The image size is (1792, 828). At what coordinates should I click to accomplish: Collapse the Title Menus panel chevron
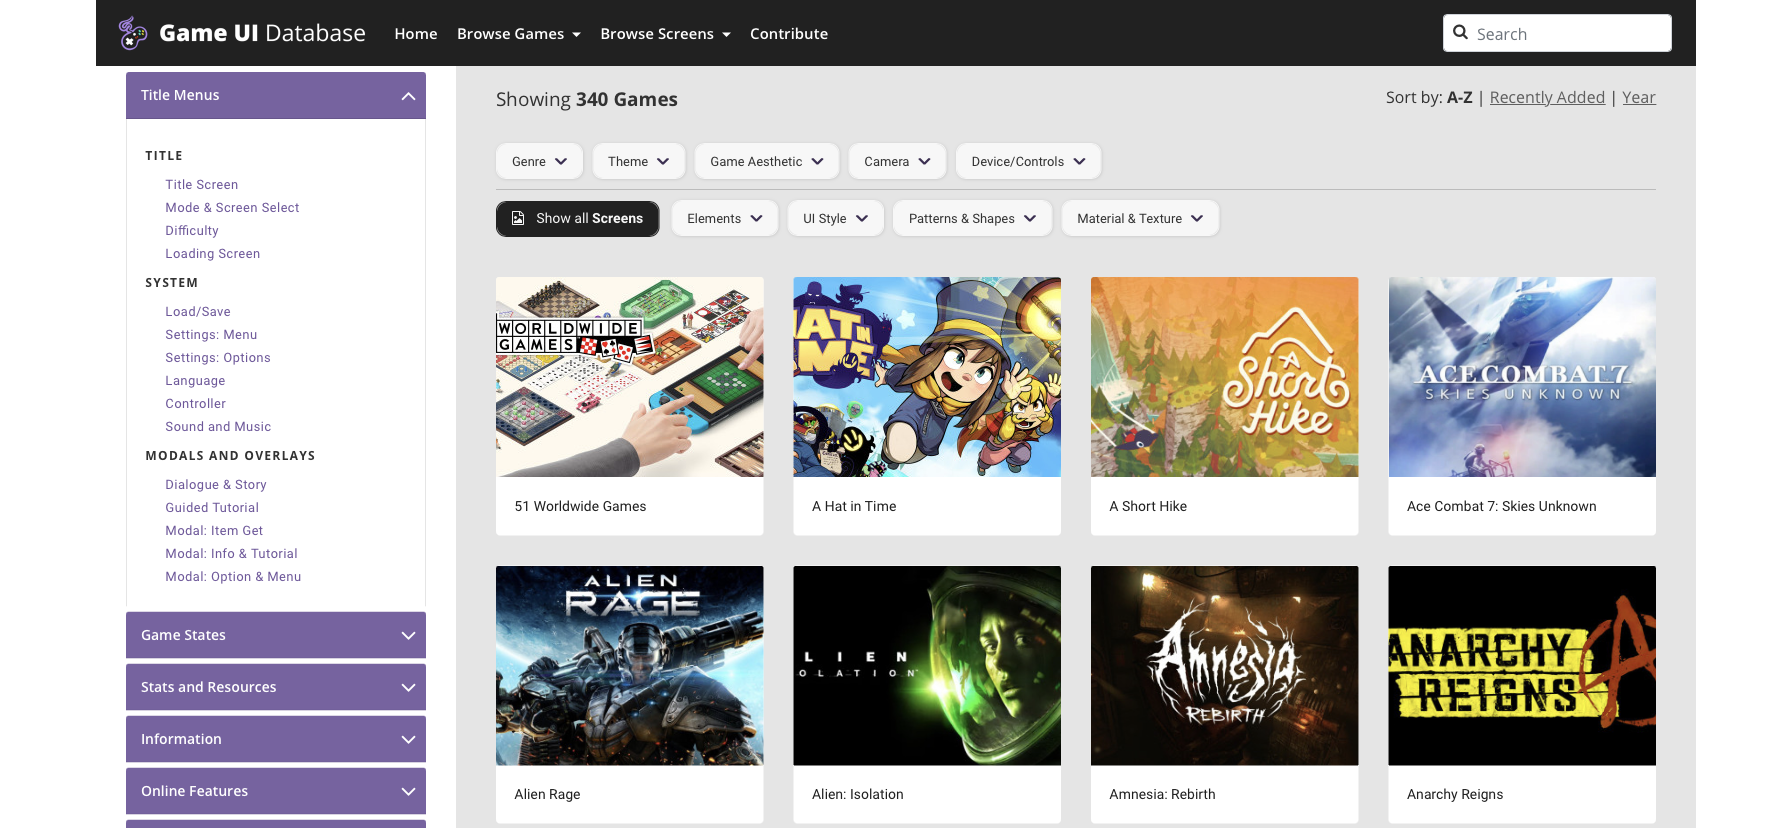[408, 96]
